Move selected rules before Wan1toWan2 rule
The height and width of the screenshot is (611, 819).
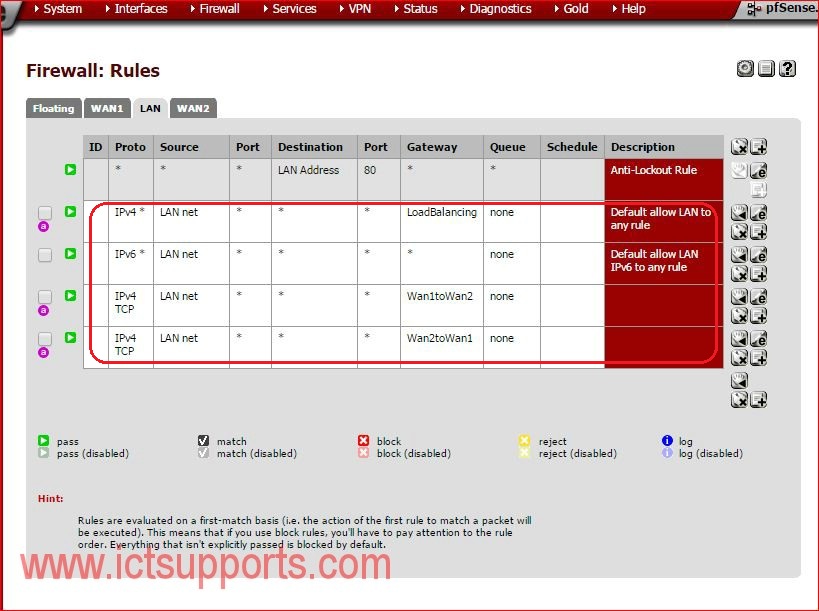point(739,297)
